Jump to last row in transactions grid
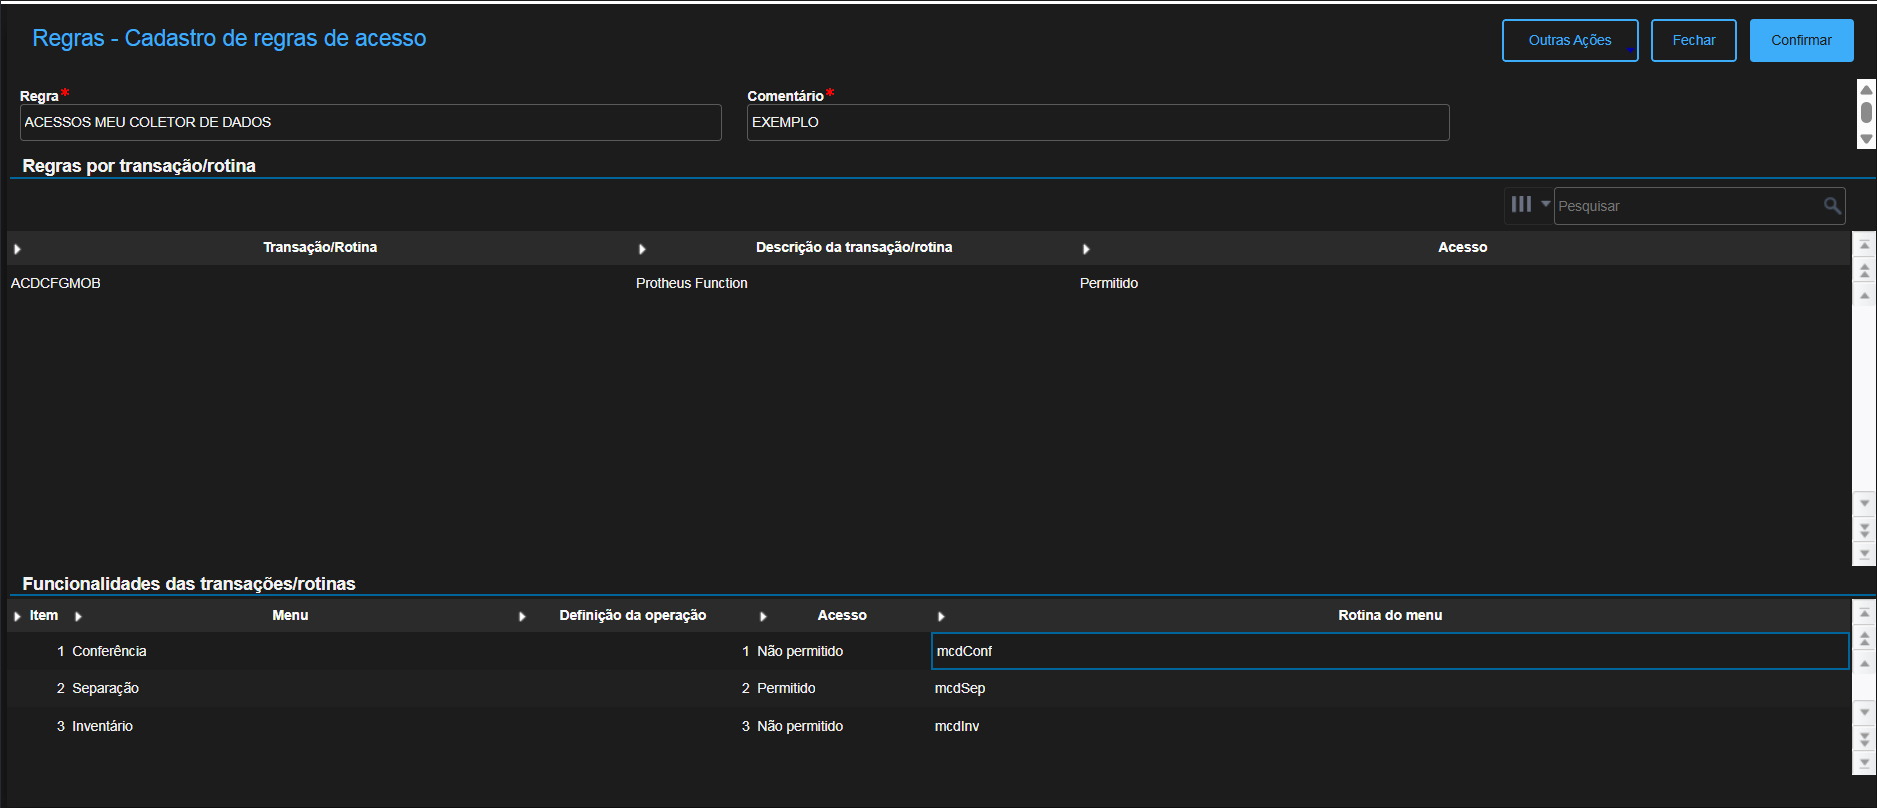 pyautogui.click(x=1864, y=553)
